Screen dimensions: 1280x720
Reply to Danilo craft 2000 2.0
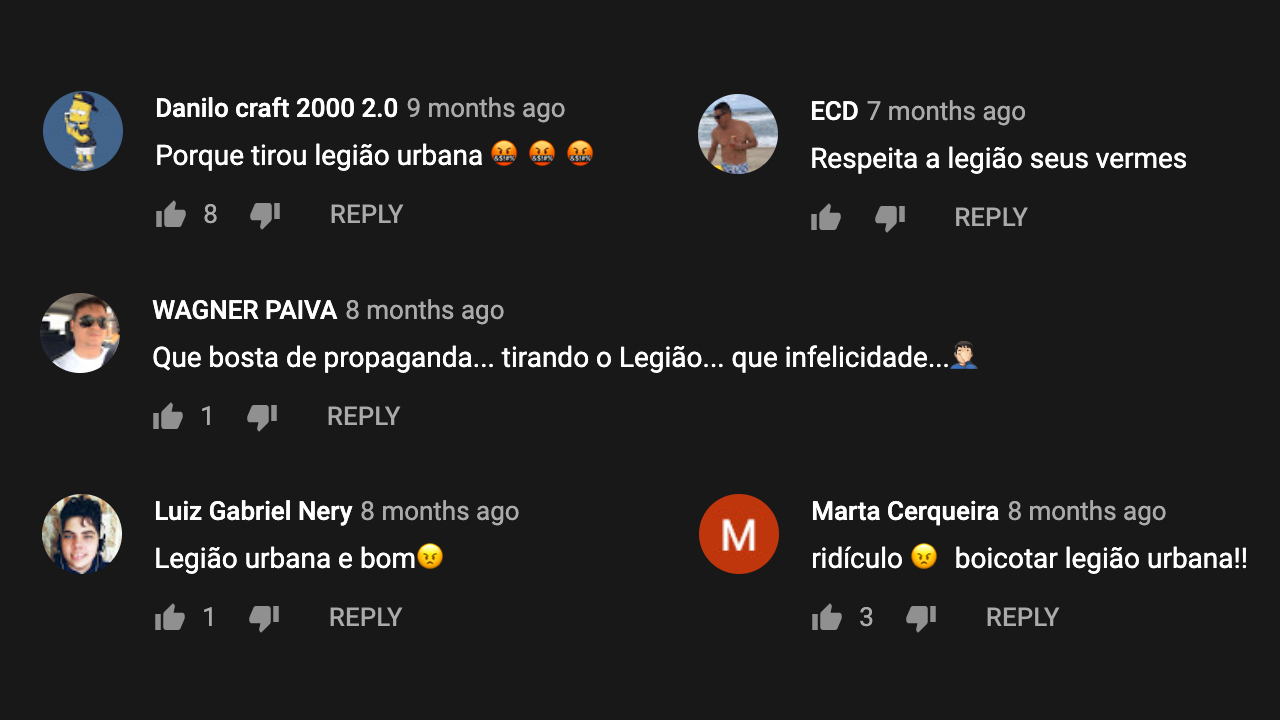[366, 214]
